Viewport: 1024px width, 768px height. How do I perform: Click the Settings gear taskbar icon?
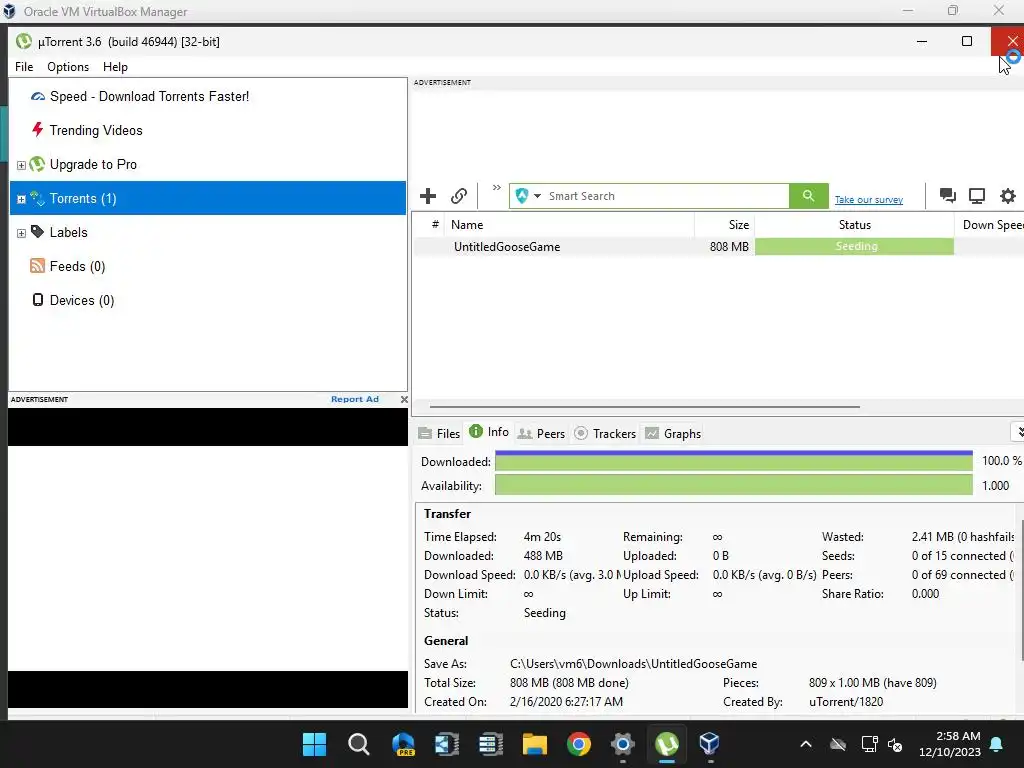tap(623, 744)
